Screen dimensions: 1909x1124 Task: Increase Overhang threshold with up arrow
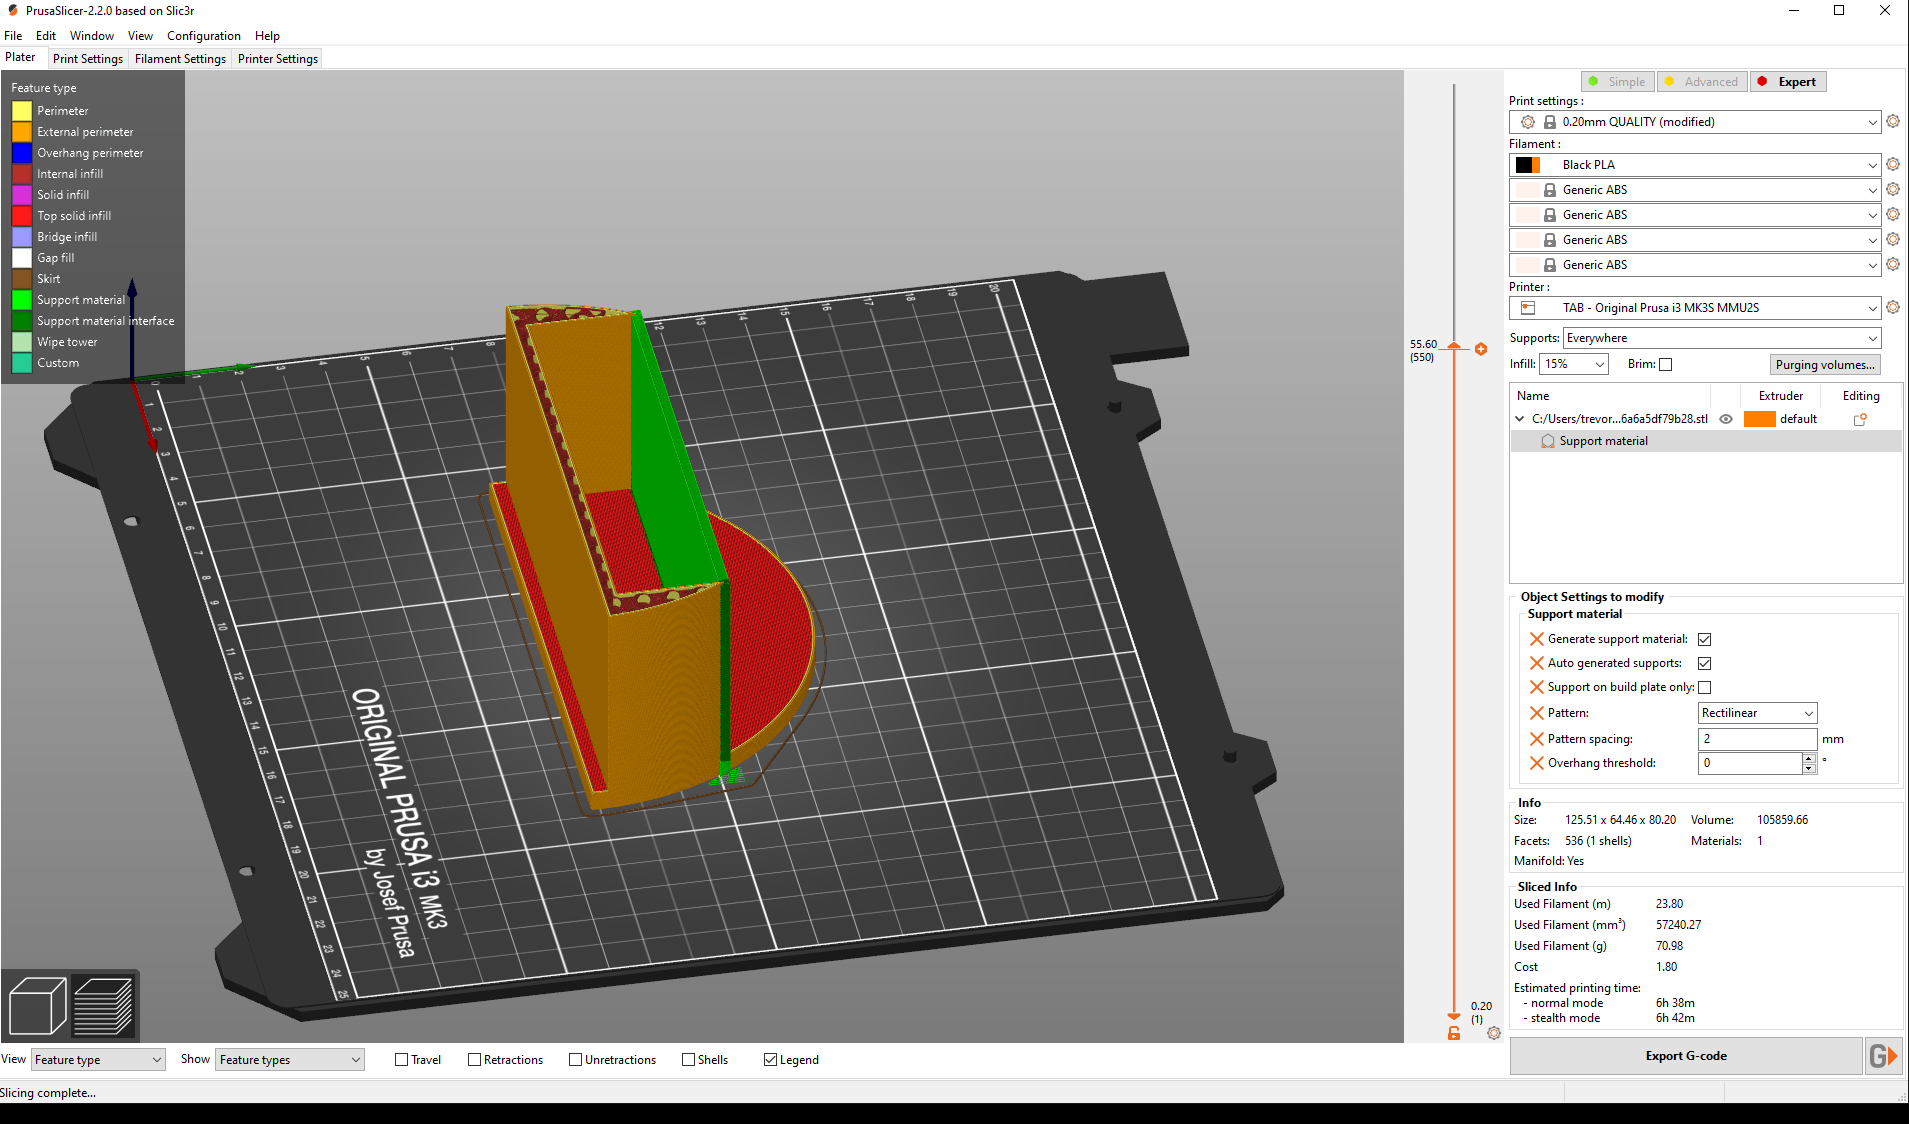1809,758
